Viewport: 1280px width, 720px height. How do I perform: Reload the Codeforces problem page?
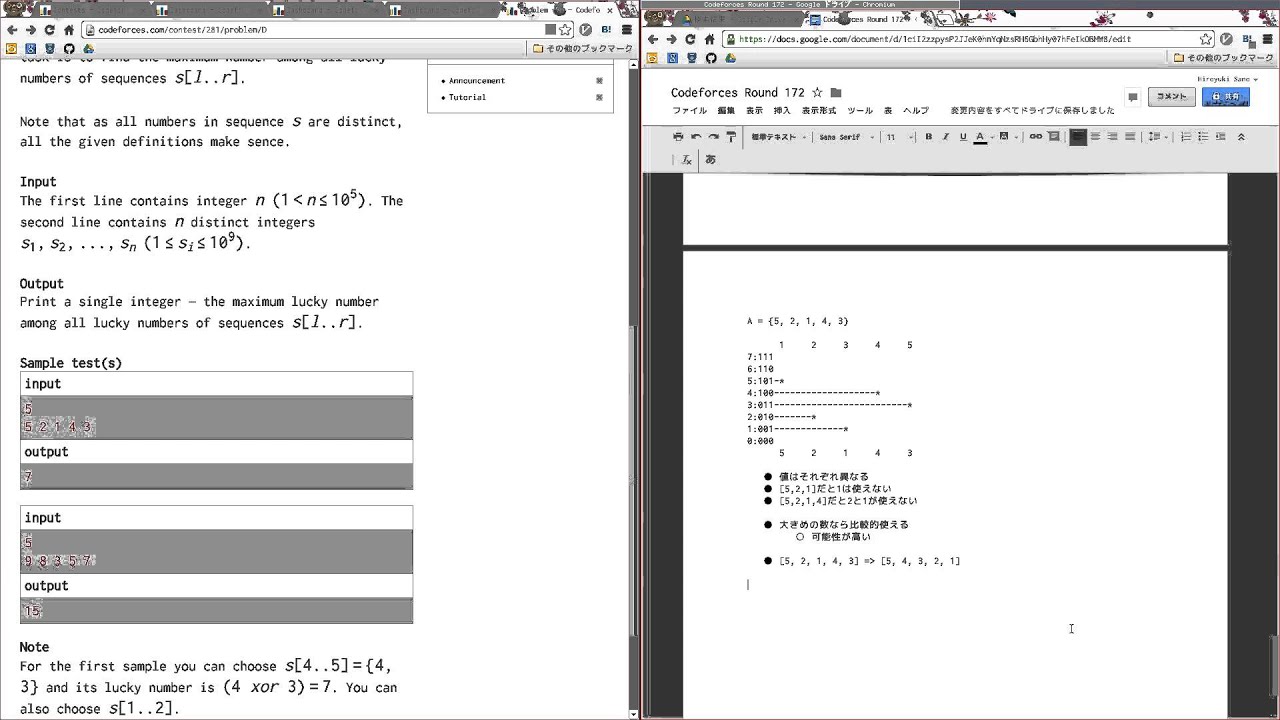(49, 30)
